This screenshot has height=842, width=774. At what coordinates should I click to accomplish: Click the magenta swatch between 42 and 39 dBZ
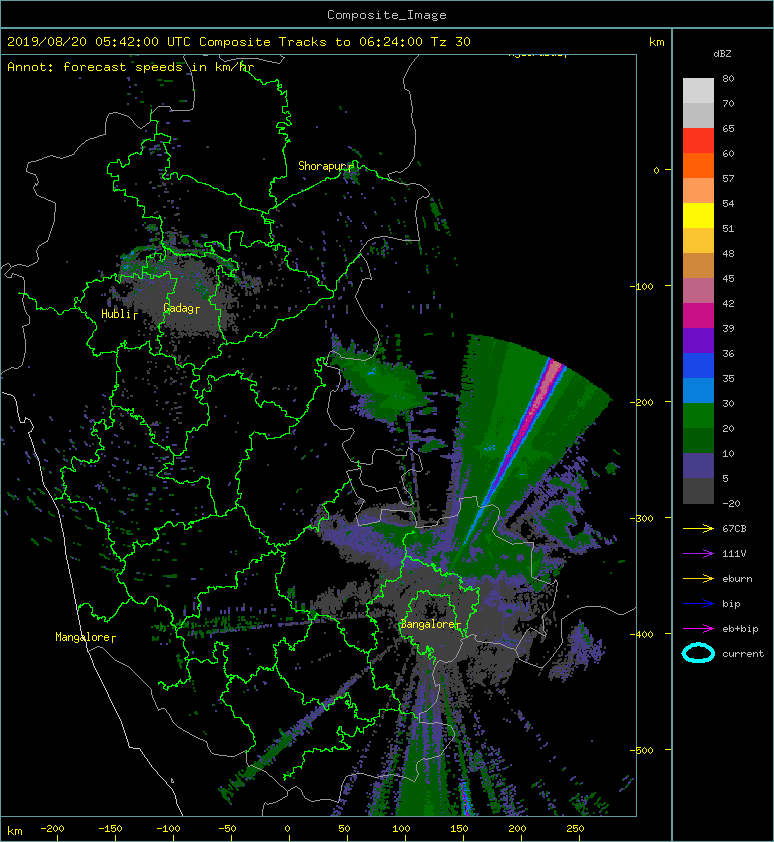(698, 316)
